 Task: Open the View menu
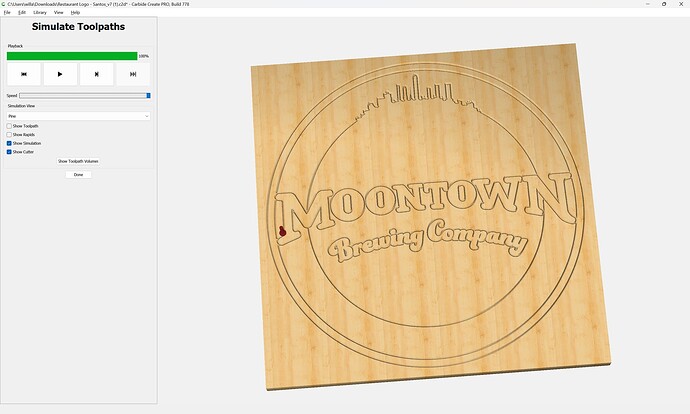click(x=59, y=12)
